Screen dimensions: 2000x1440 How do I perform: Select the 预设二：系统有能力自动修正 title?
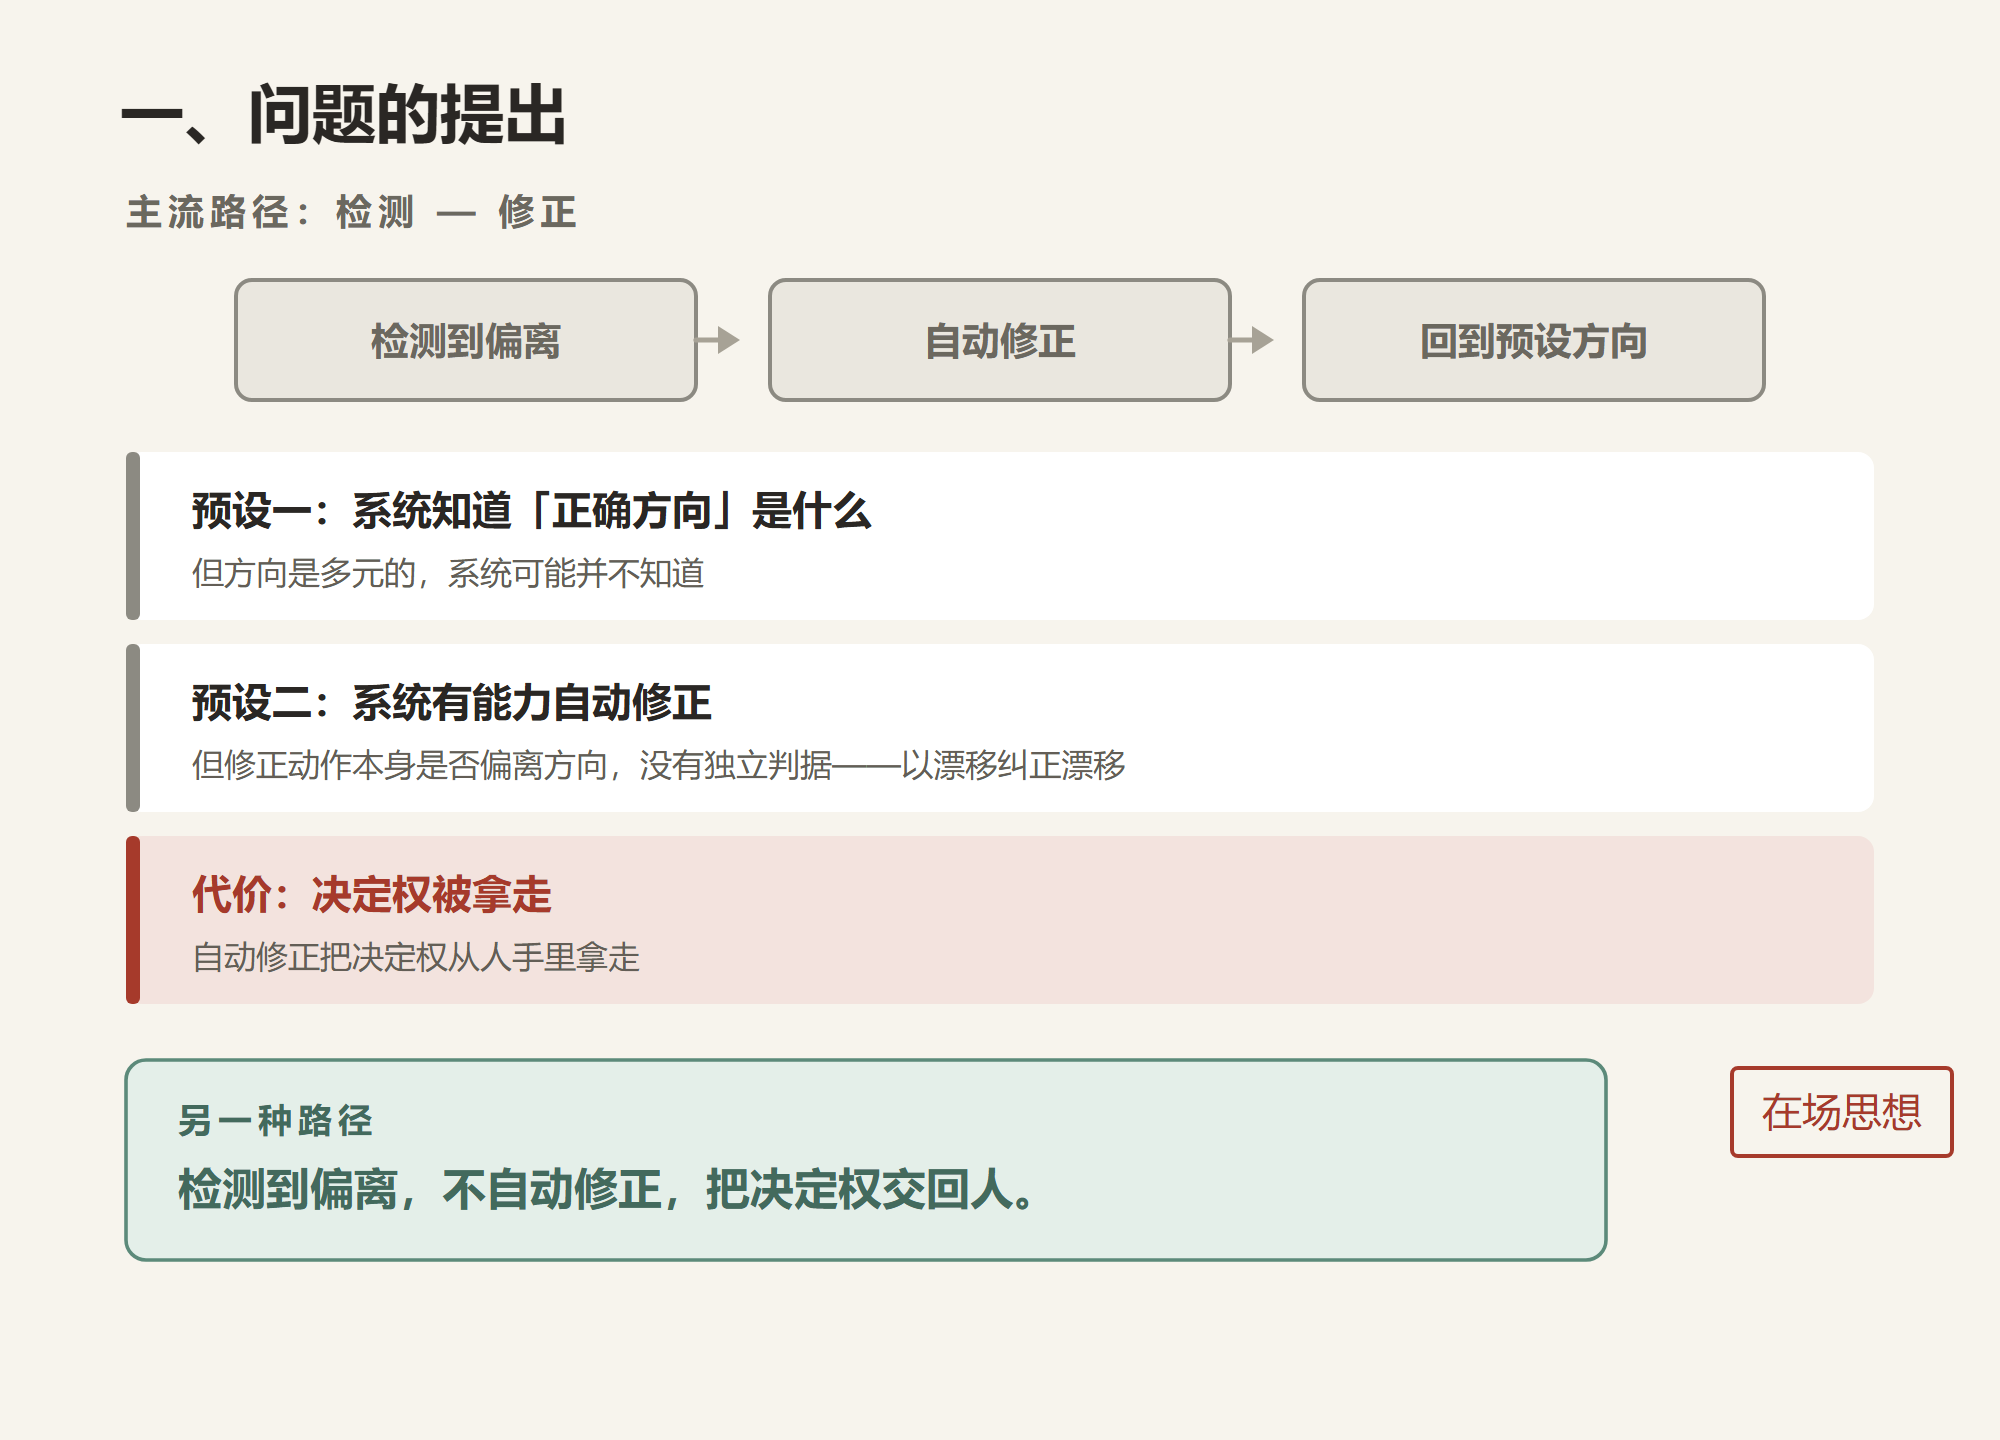click(451, 703)
